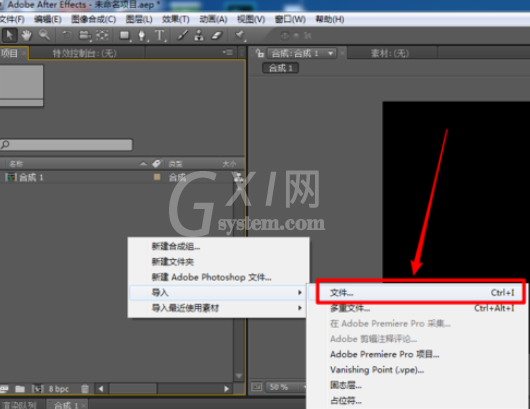Open the 文件(F) menu

tap(12, 19)
